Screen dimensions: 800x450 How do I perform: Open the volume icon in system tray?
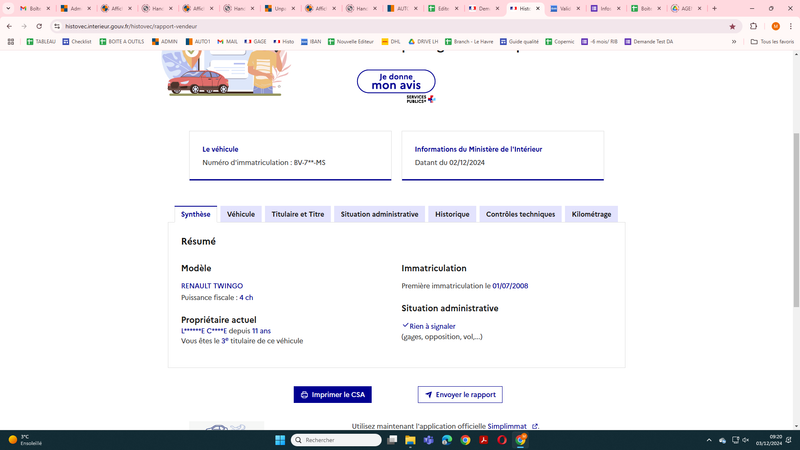[745, 440]
